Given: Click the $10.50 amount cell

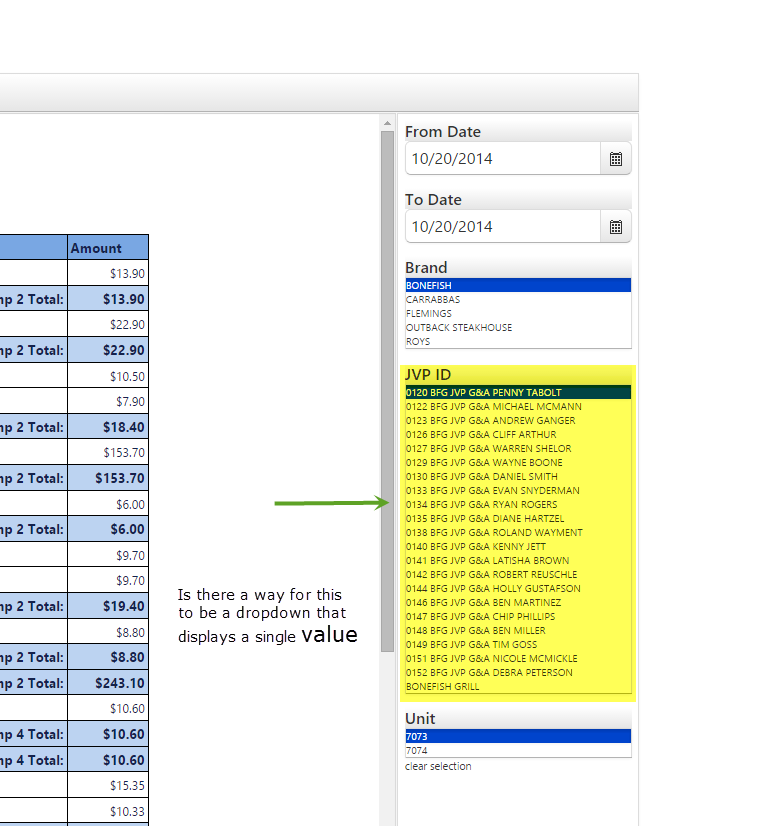Looking at the screenshot, I should pos(108,376).
